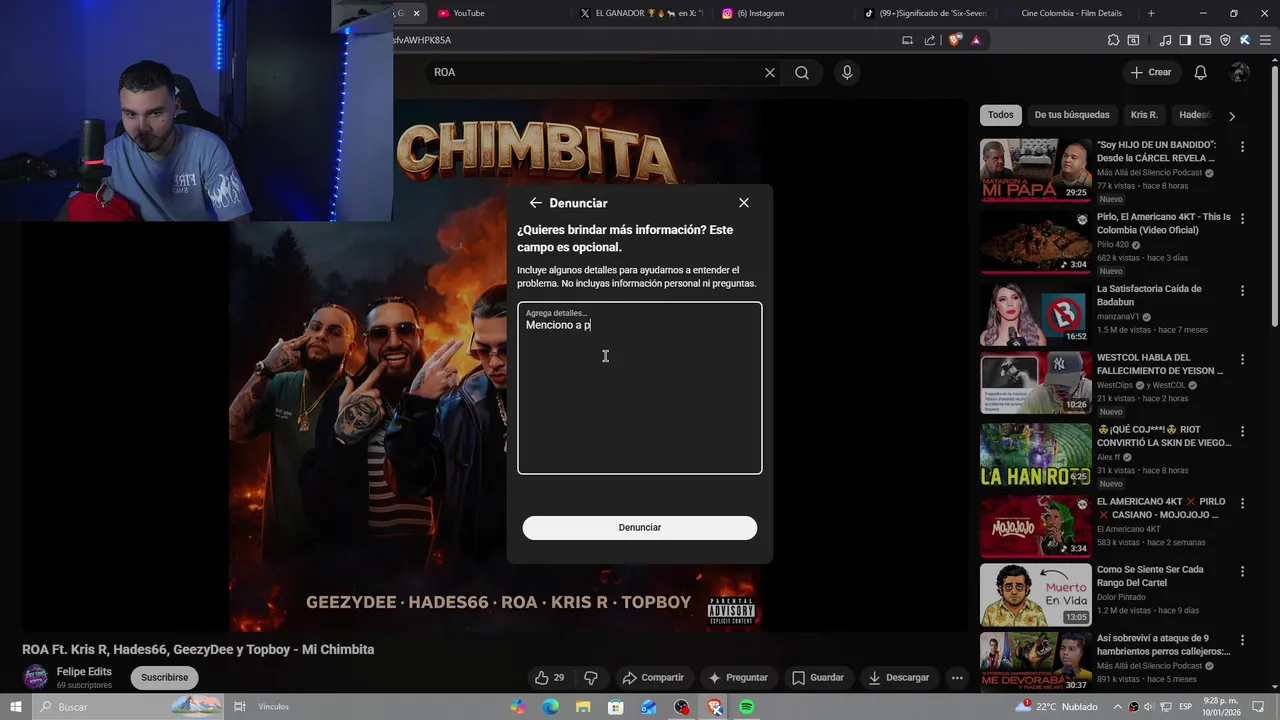Subscribe with the Suscribirse button
Viewport: 1280px width, 720px height.
point(164,677)
